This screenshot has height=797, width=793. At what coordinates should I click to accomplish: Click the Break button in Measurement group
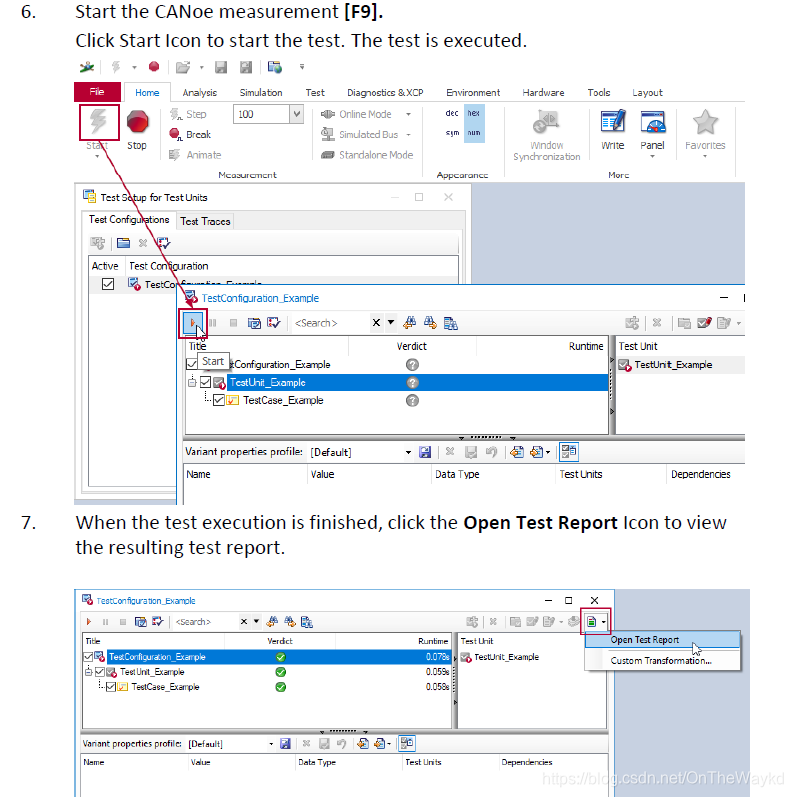pyautogui.click(x=190, y=135)
